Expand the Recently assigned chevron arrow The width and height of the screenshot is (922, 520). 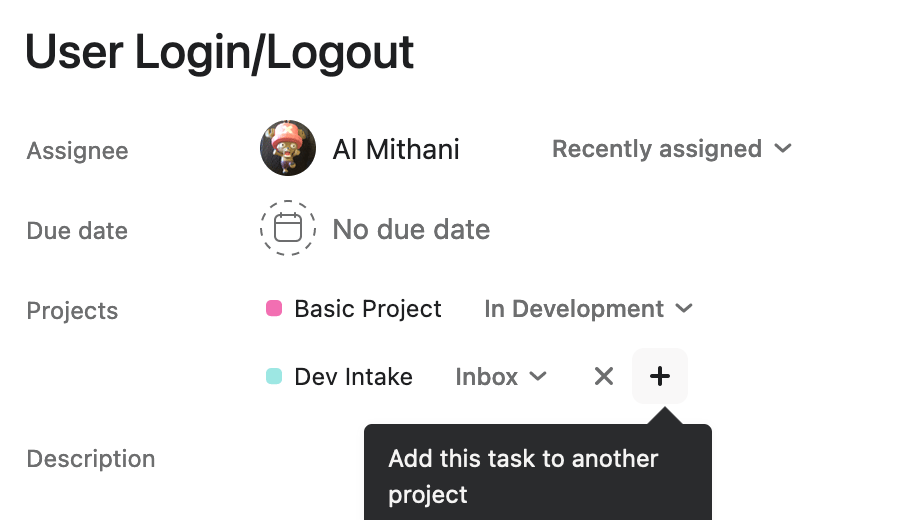(783, 149)
